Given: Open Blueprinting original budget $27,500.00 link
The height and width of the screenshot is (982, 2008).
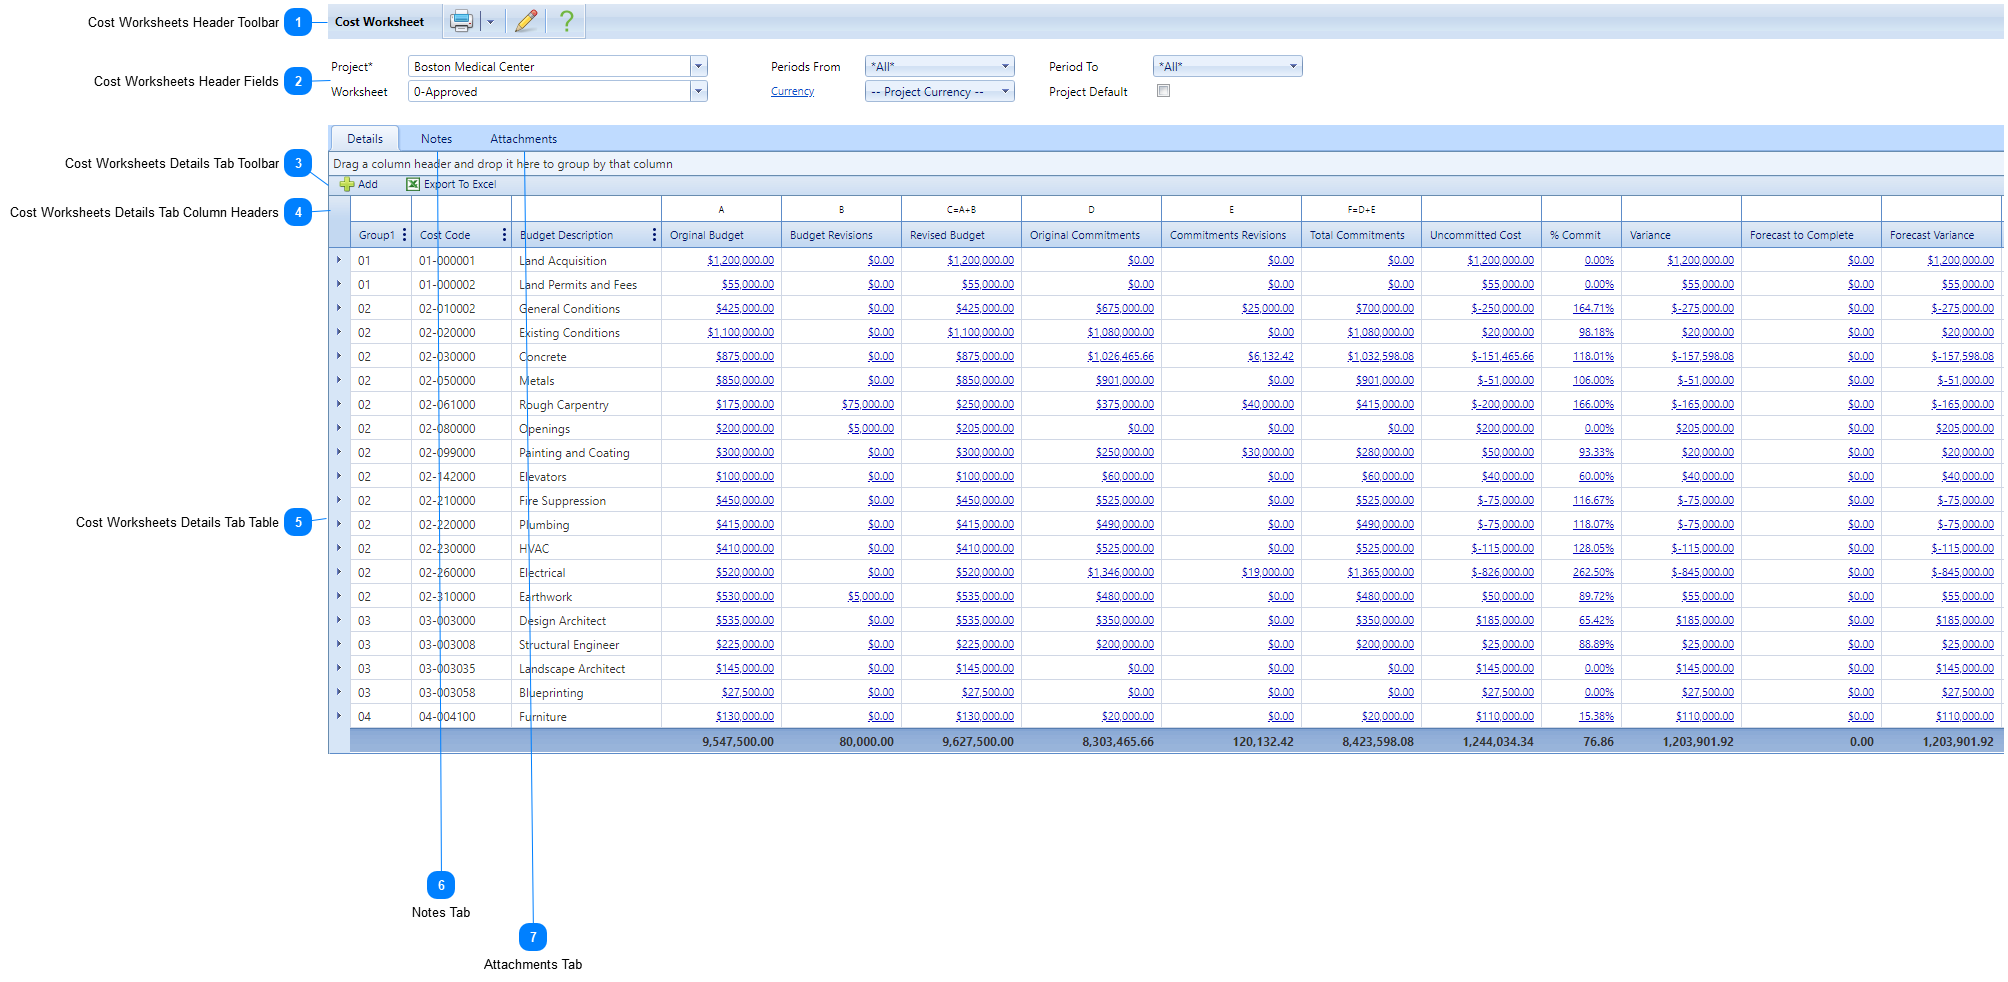Looking at the screenshot, I should [747, 692].
